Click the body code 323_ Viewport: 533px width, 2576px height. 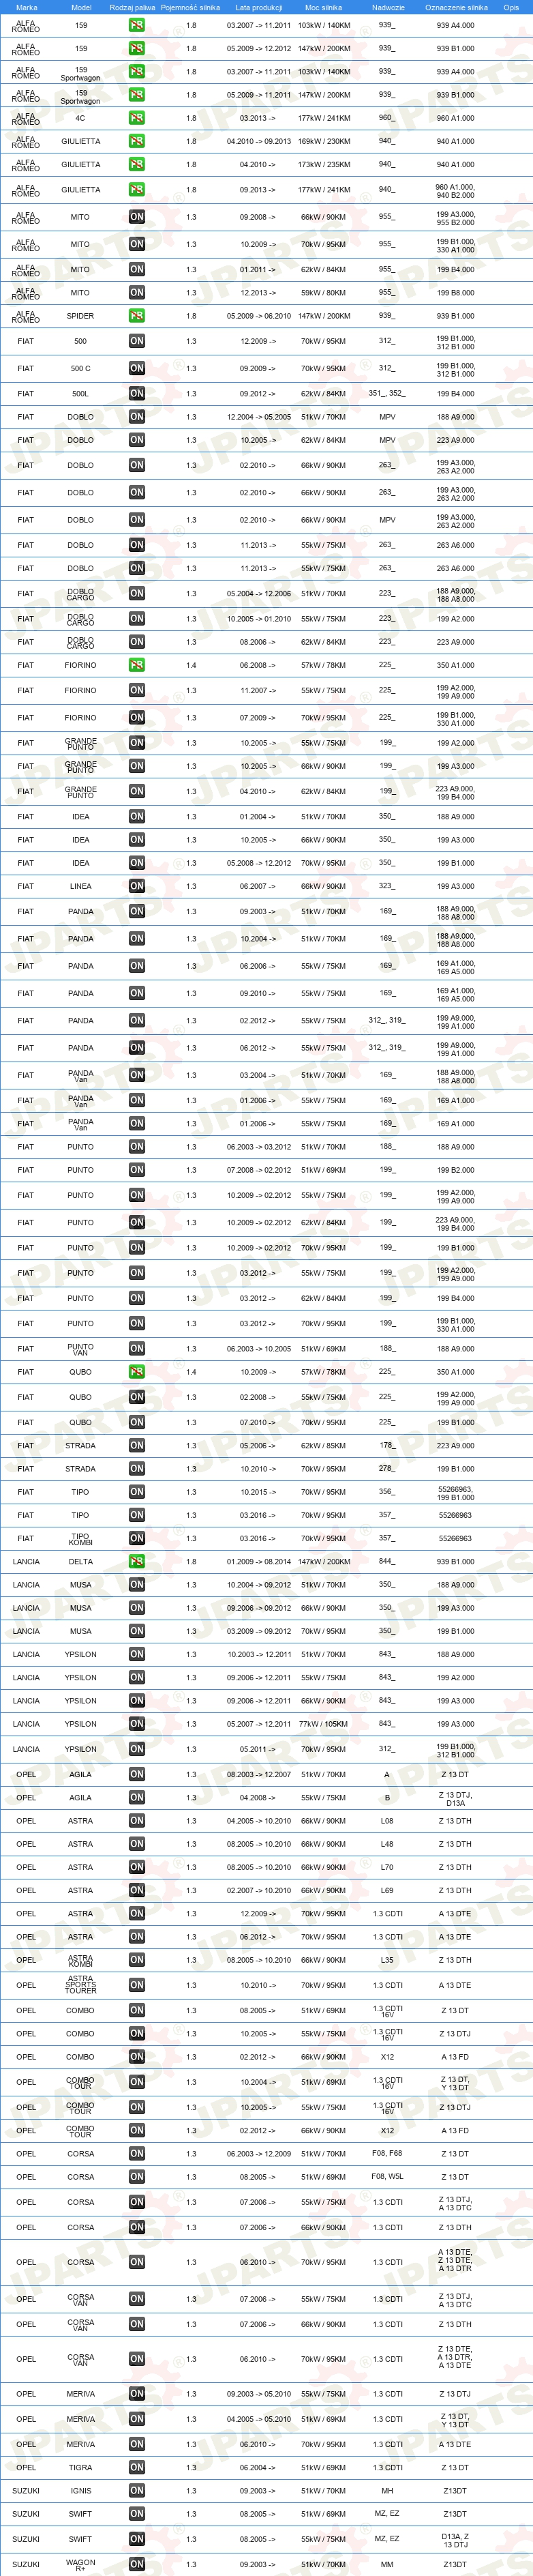[x=387, y=886]
